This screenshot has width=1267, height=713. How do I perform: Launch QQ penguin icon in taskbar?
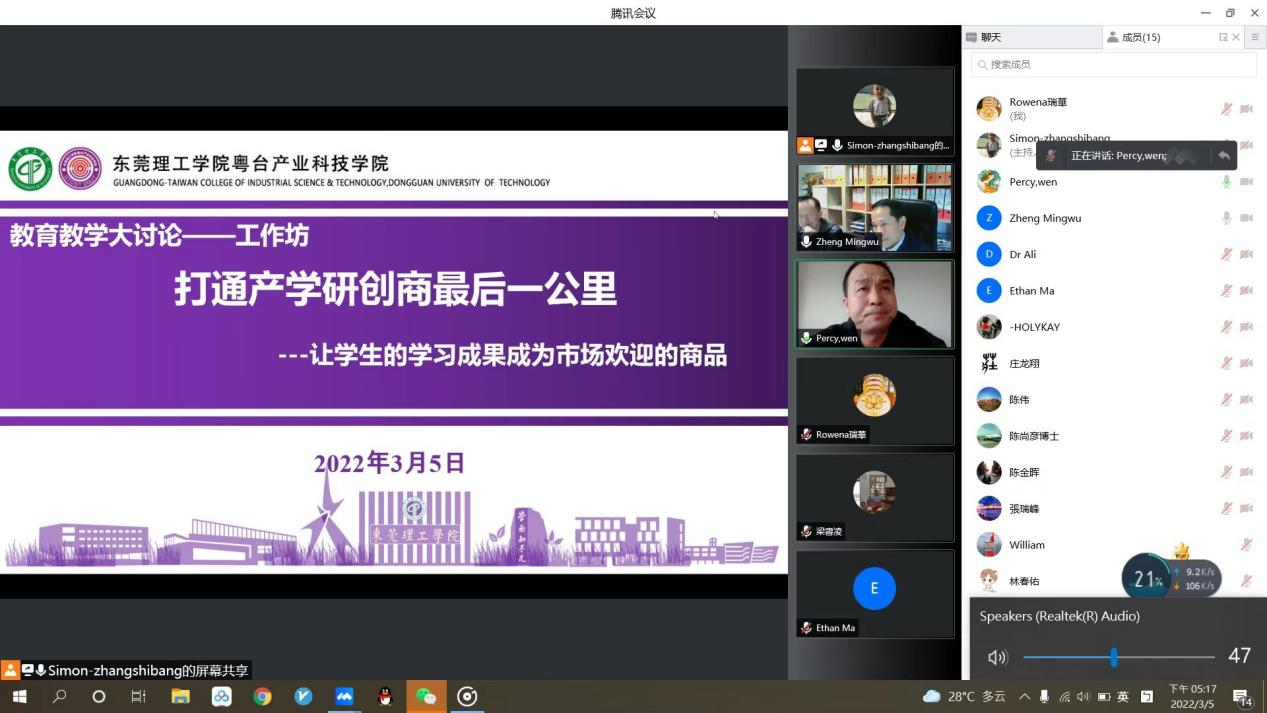[x=385, y=697]
